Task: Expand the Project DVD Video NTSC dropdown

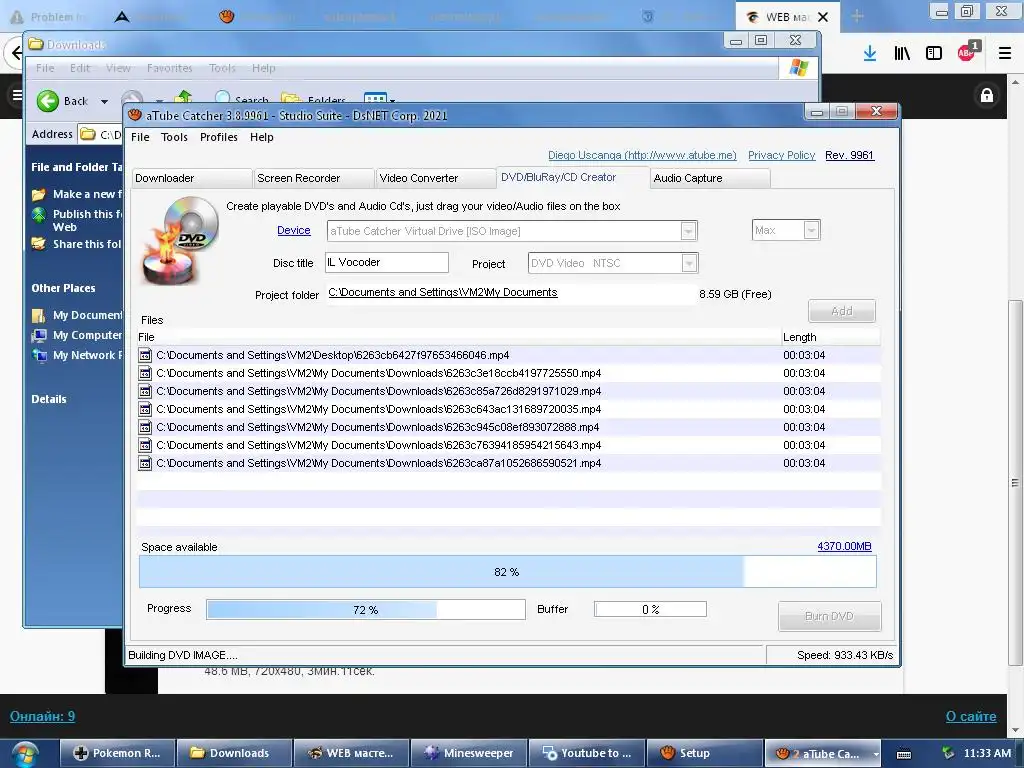Action: pyautogui.click(x=689, y=263)
